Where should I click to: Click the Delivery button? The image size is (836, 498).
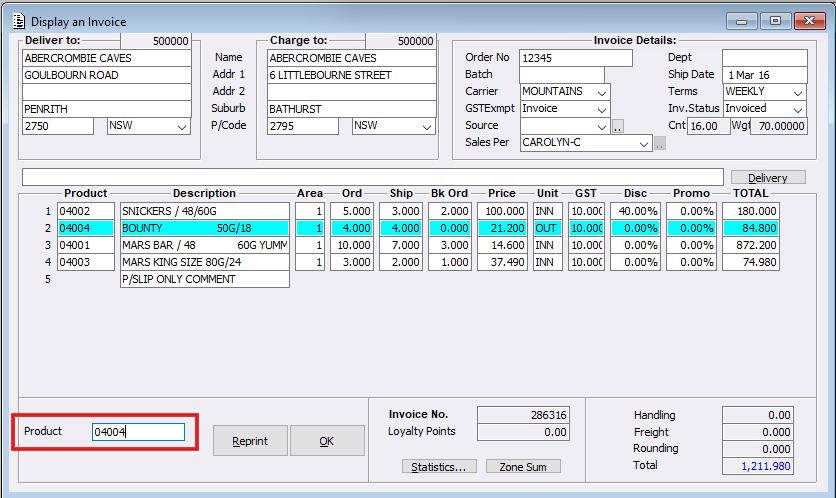[768, 178]
